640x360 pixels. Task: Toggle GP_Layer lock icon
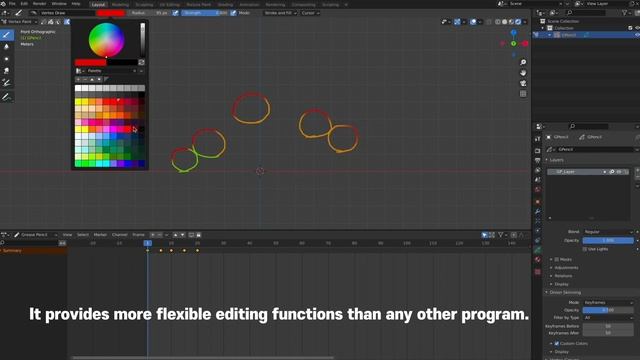point(627,172)
